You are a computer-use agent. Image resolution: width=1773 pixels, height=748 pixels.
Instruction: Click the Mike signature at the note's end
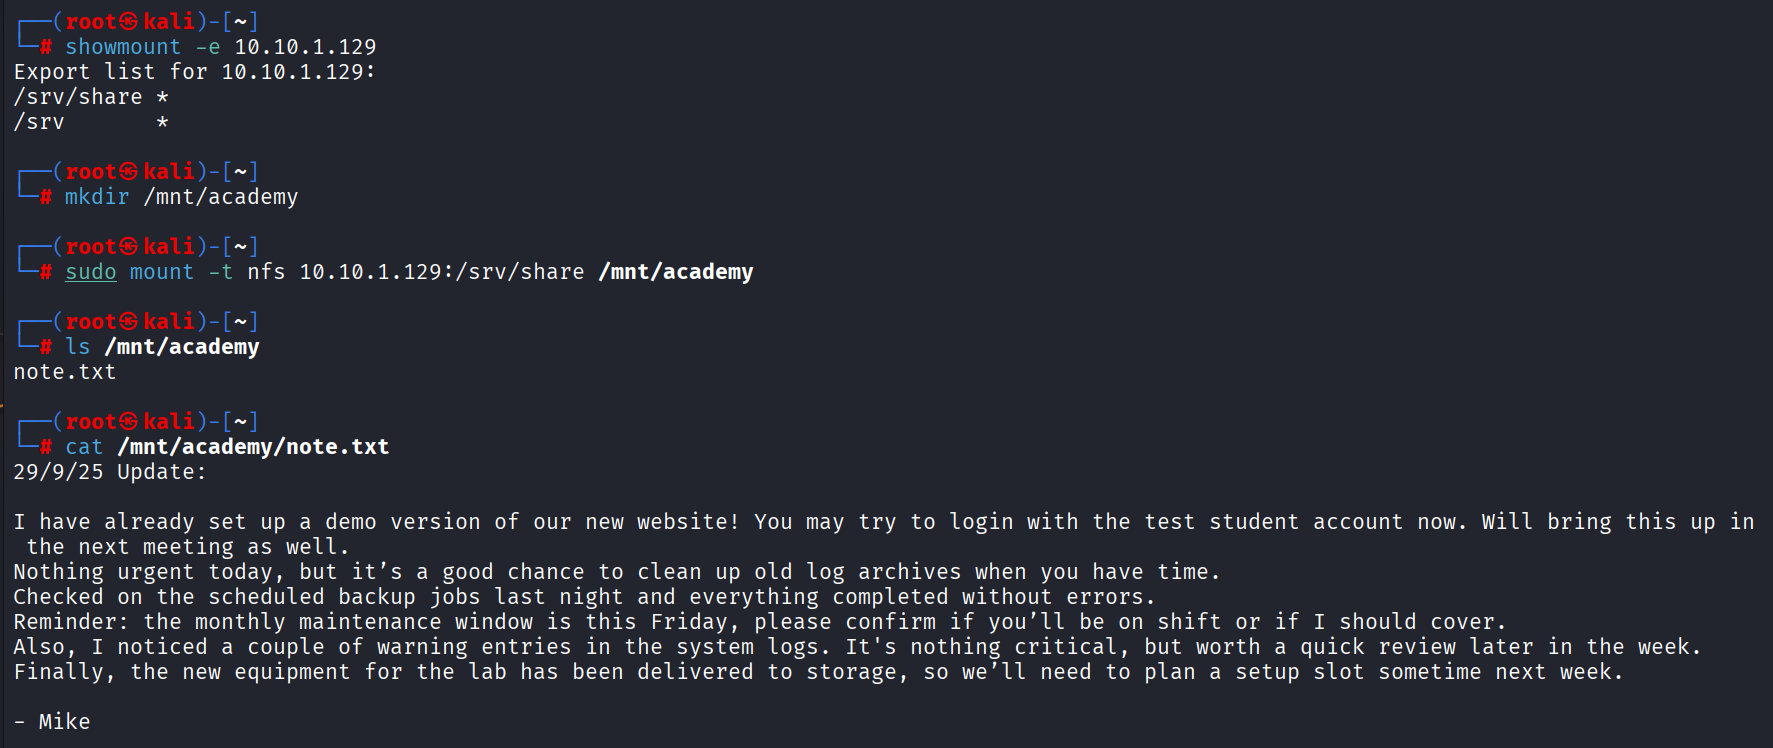pos(64,722)
